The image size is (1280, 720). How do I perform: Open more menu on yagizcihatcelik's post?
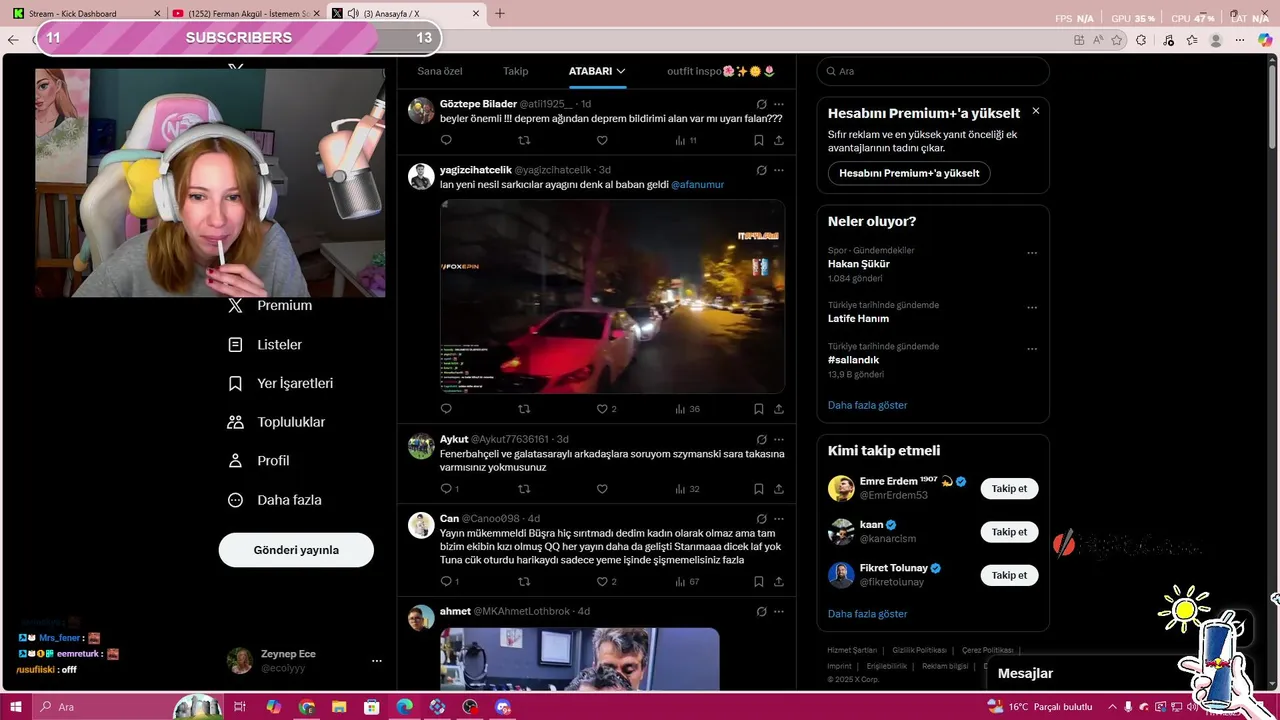(x=779, y=170)
